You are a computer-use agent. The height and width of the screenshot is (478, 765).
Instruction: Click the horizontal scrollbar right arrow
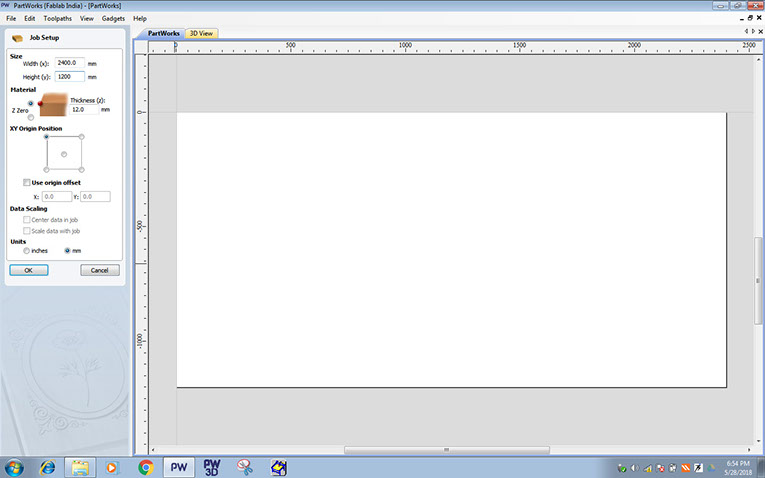[x=749, y=450]
